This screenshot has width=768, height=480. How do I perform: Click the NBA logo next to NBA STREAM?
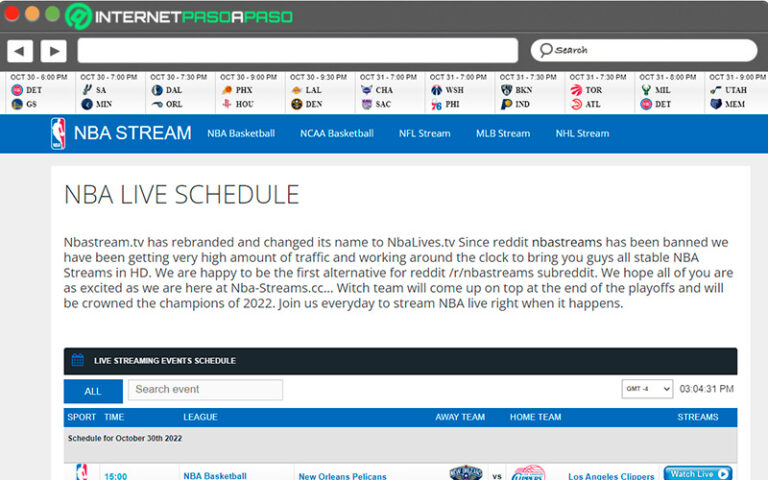(x=58, y=133)
